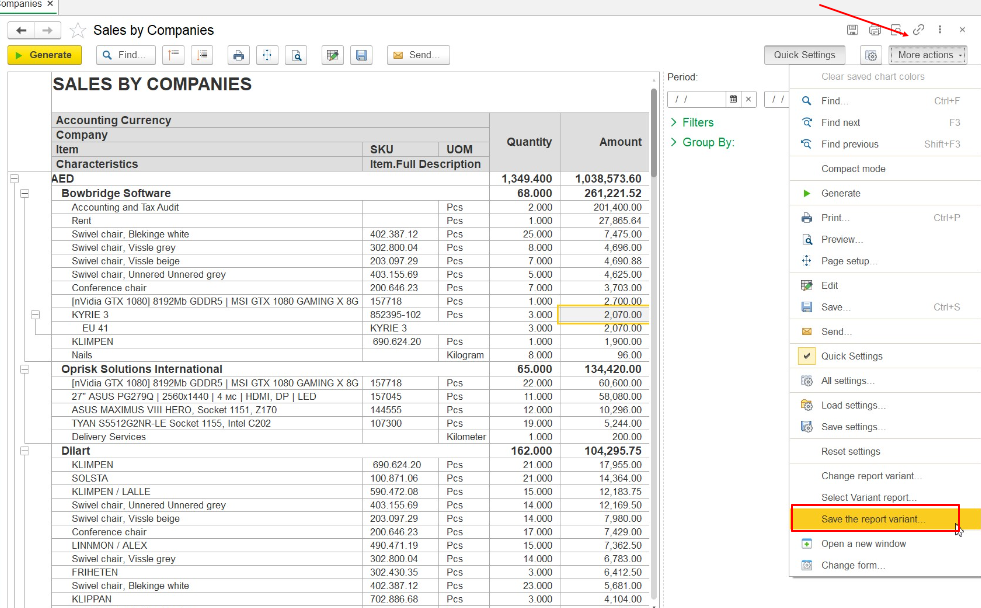Open print preview from the toolbar
The image size is (981, 608).
tap(295, 55)
